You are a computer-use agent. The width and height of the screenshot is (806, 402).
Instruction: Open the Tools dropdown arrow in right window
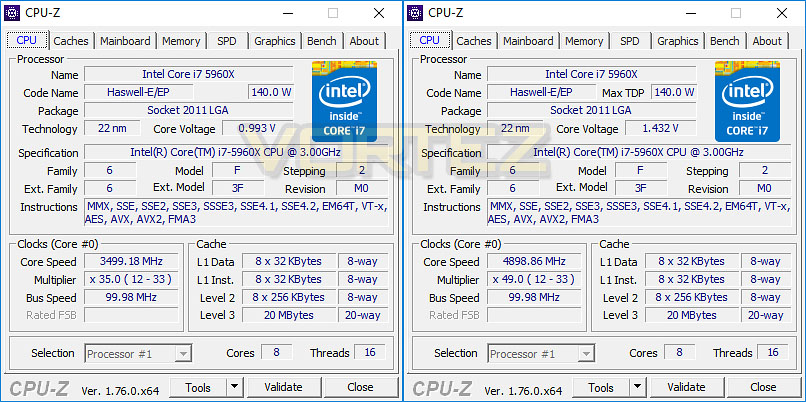click(x=637, y=387)
